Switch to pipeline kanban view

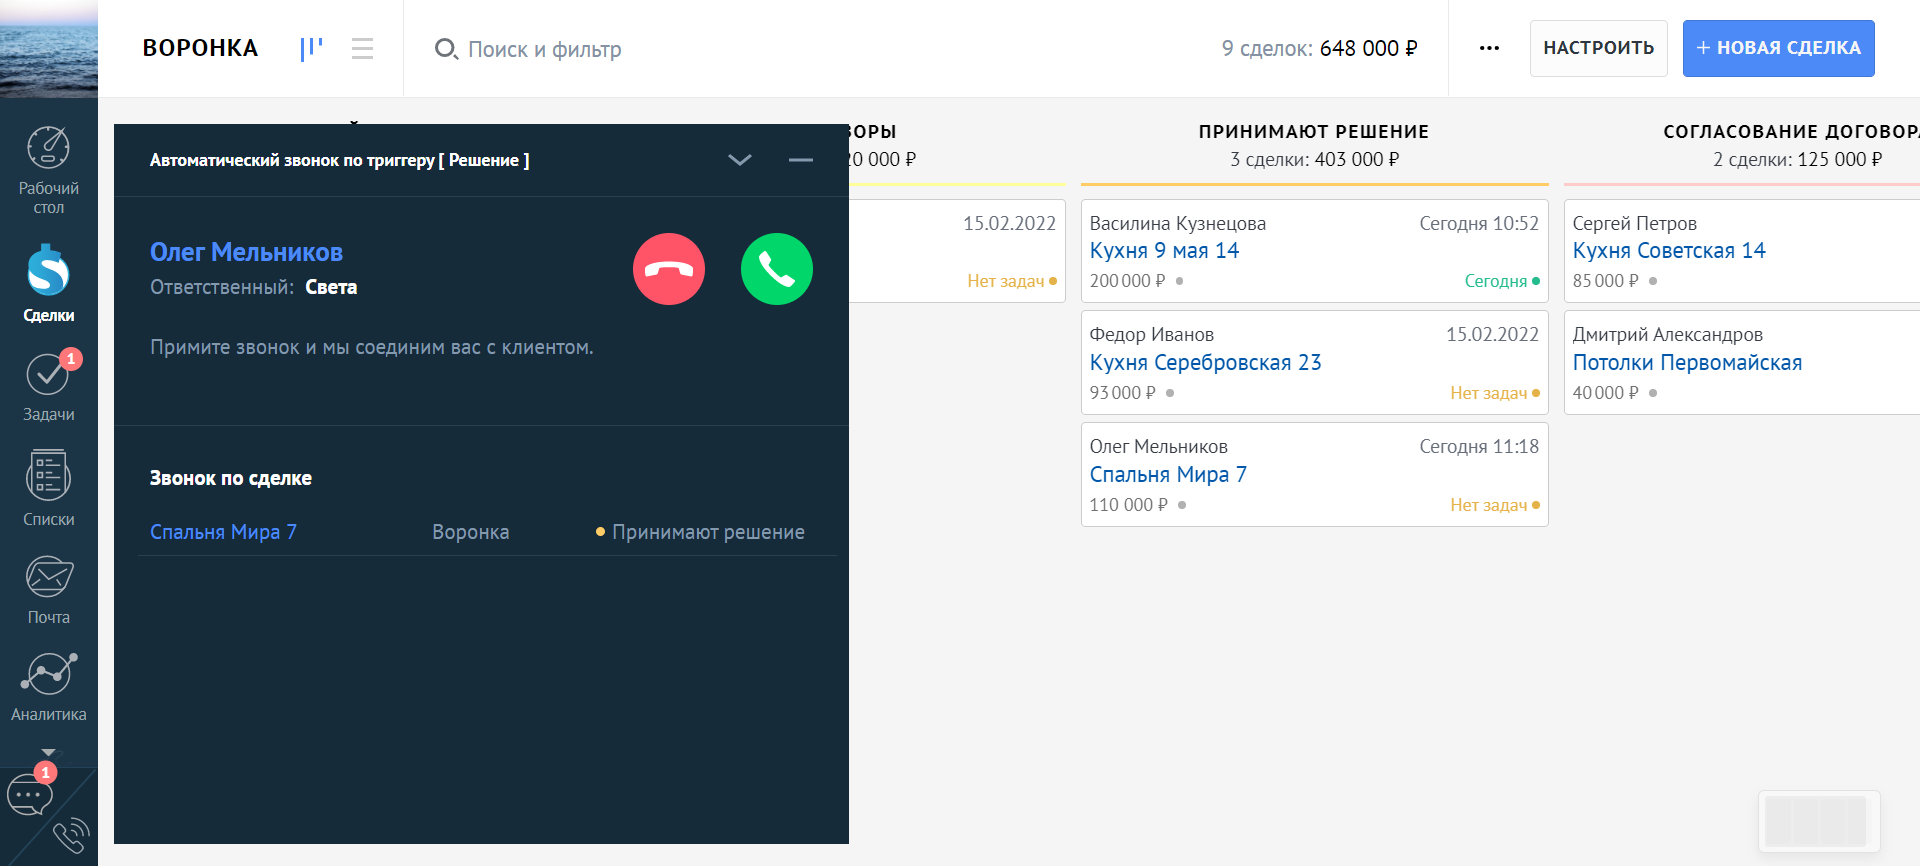coord(311,48)
